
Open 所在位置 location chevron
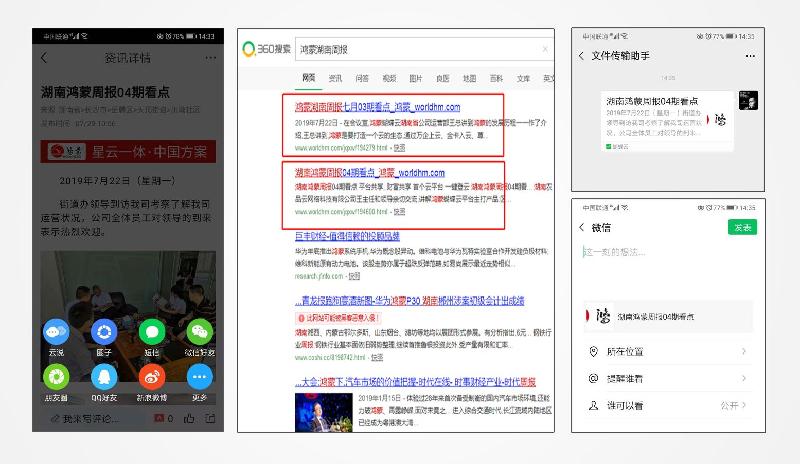(x=743, y=351)
